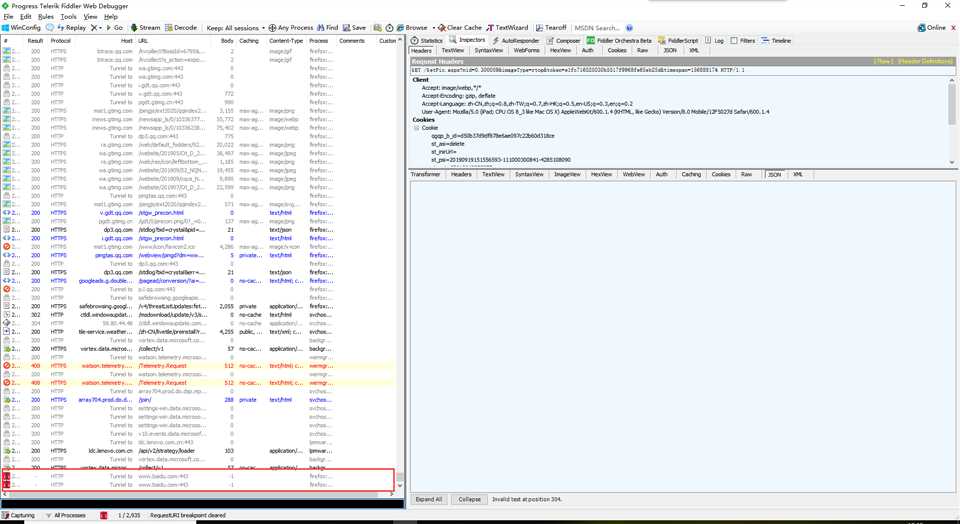Sort sessions by Result column header
Screen dimensions: 960x524
point(36,41)
